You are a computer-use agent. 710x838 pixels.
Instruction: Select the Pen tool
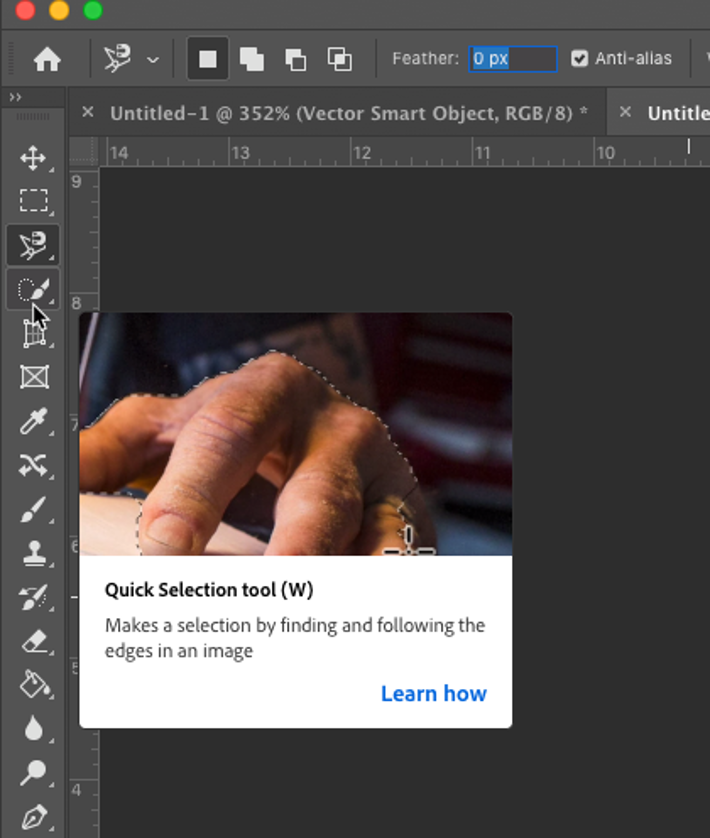point(33,816)
